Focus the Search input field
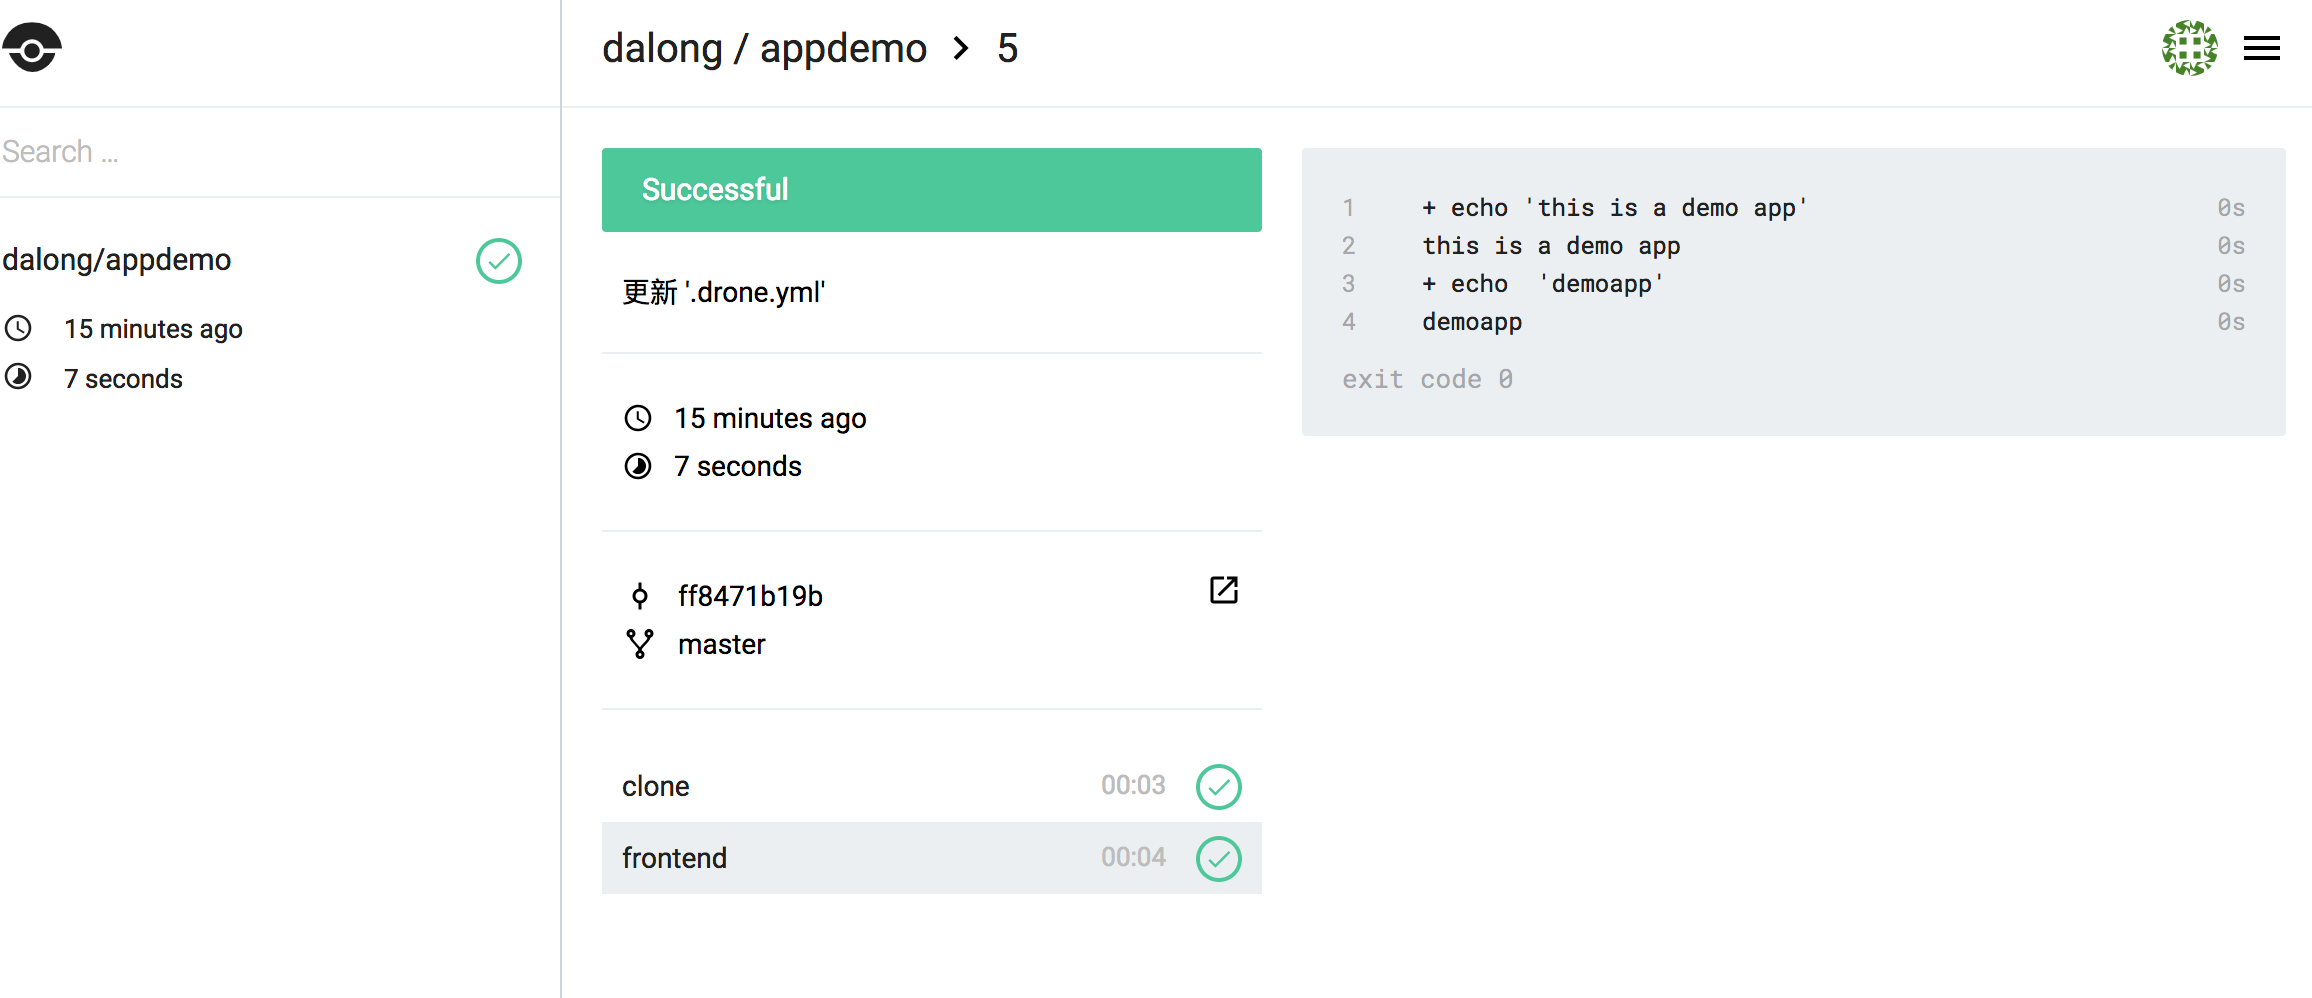Image resolution: width=2312 pixels, height=998 pixels. [270, 152]
